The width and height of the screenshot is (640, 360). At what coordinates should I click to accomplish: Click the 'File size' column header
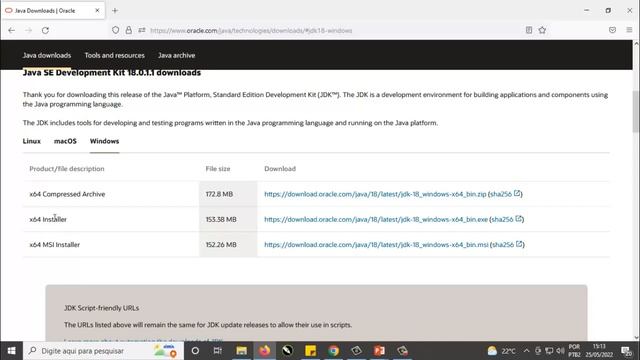pos(218,169)
